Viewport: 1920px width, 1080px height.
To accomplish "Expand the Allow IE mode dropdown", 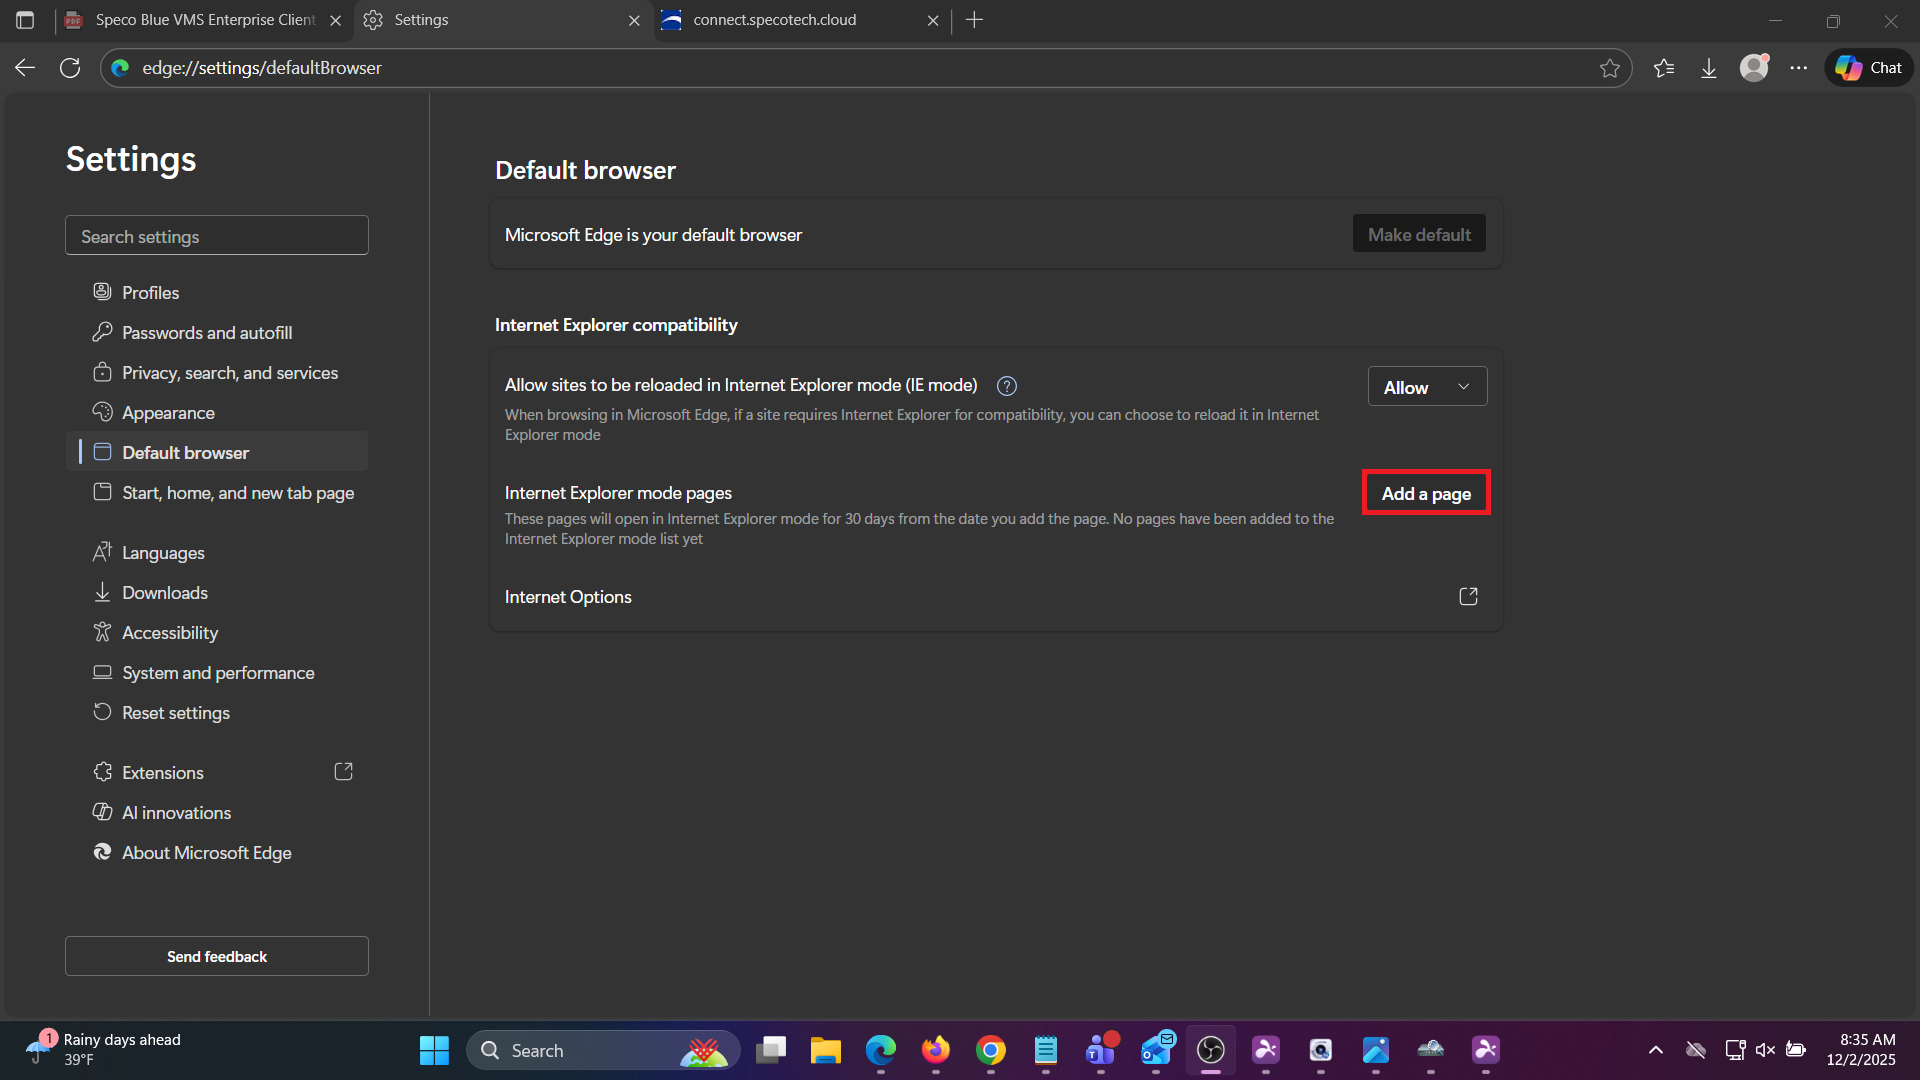I will click(x=1427, y=387).
